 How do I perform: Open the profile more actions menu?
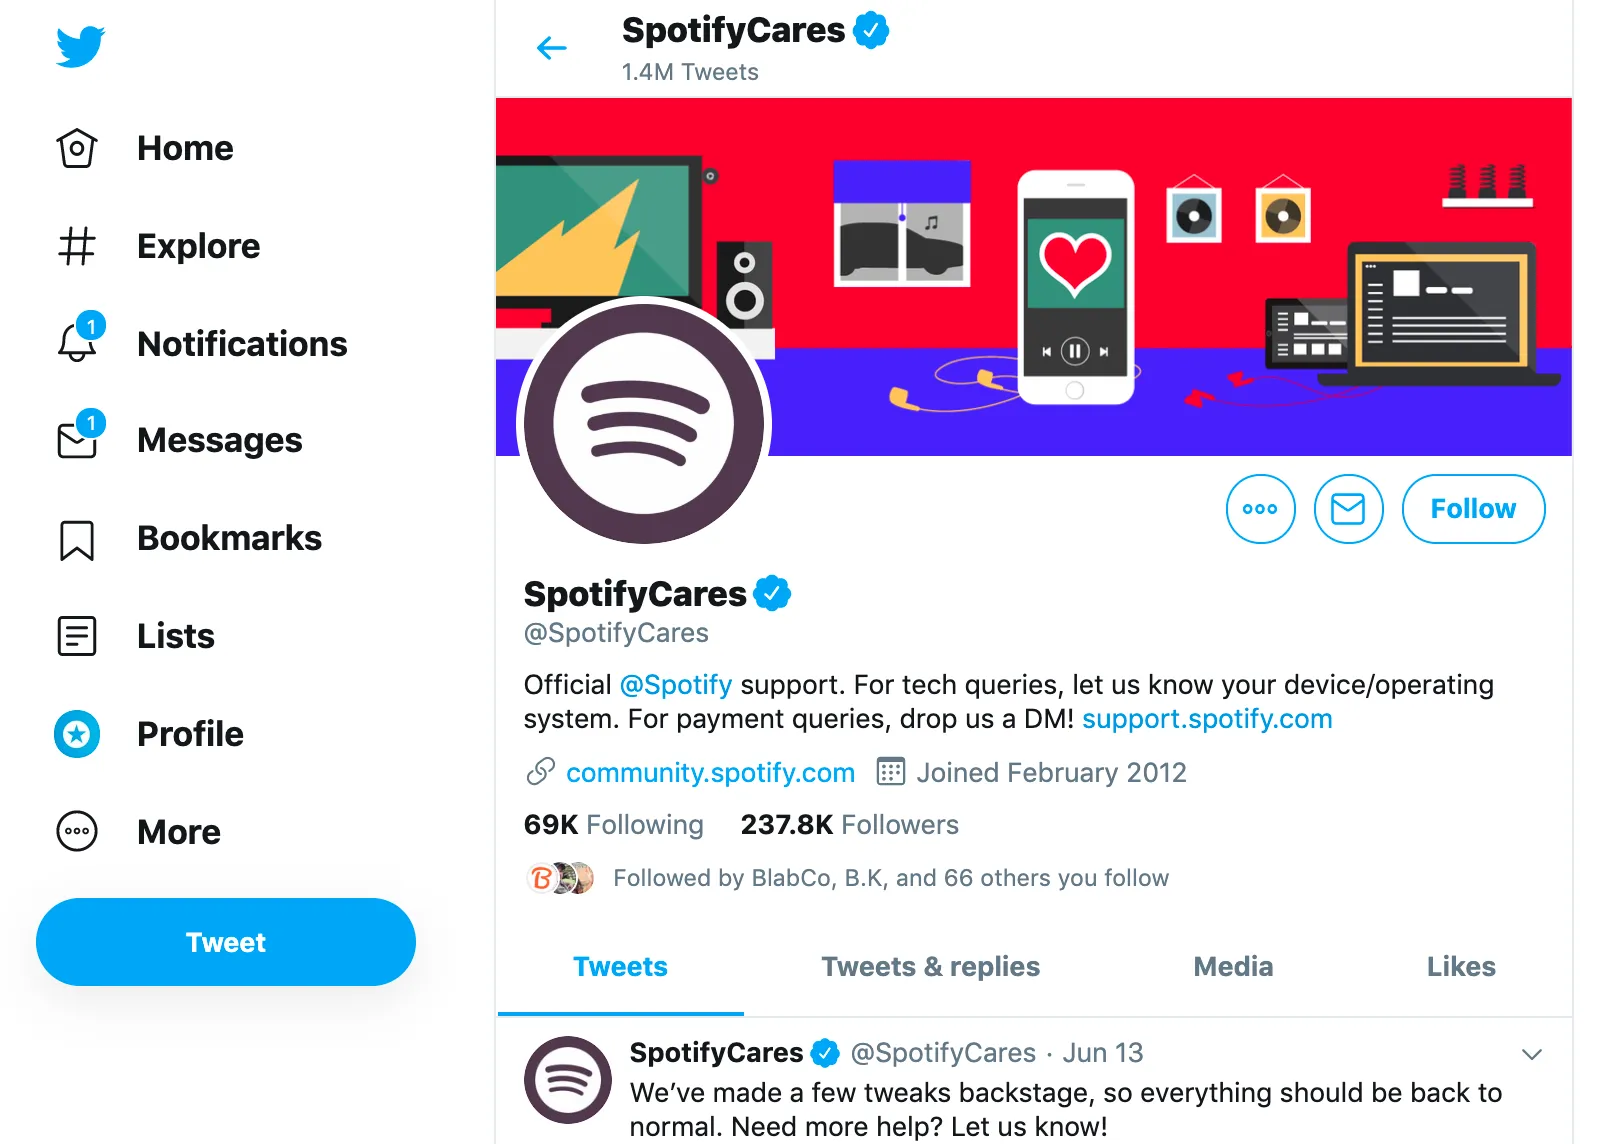click(1260, 509)
